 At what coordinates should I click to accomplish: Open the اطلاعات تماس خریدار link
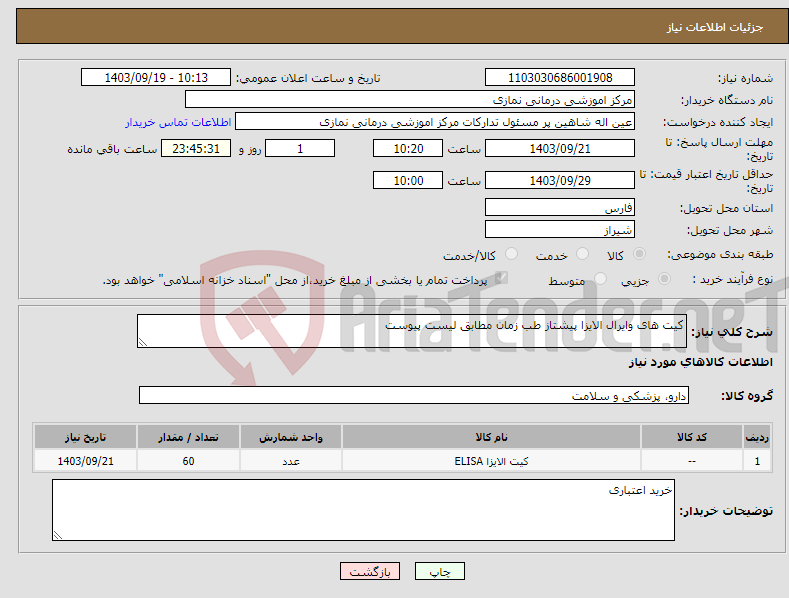[x=178, y=122]
